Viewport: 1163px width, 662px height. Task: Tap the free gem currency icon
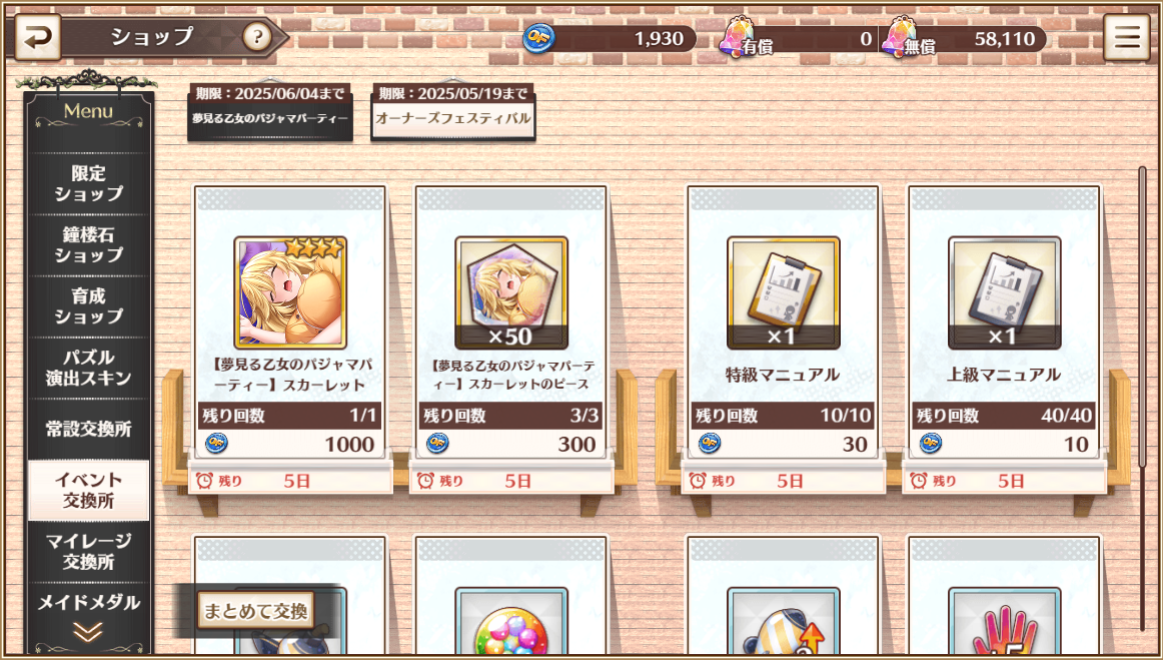click(x=897, y=36)
